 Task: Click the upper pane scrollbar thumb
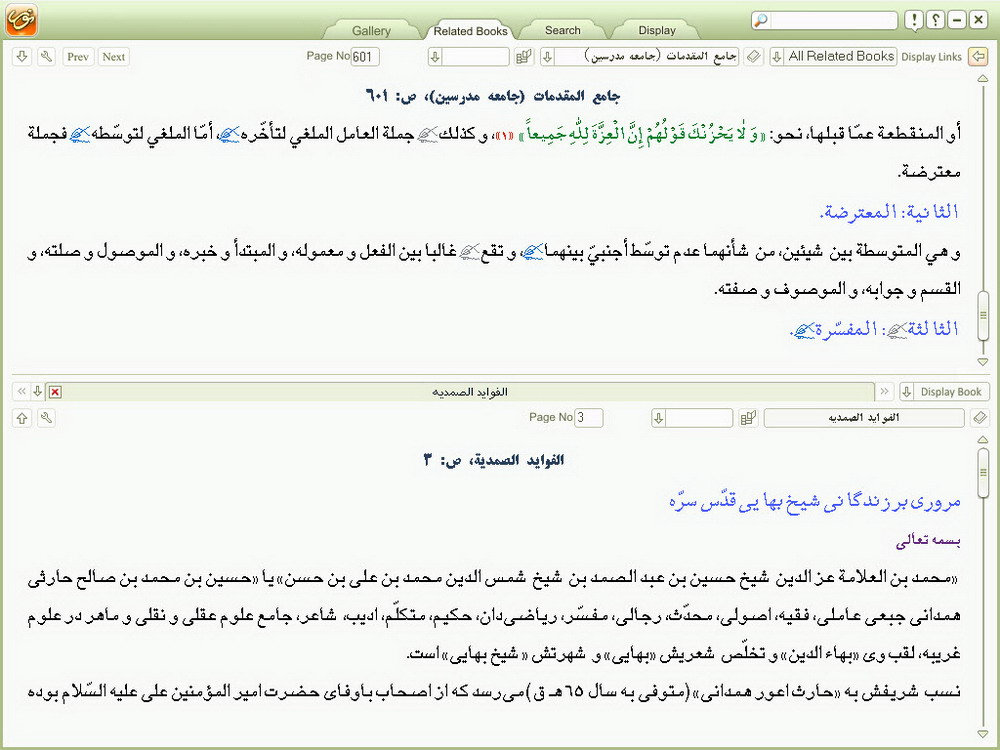click(x=983, y=315)
